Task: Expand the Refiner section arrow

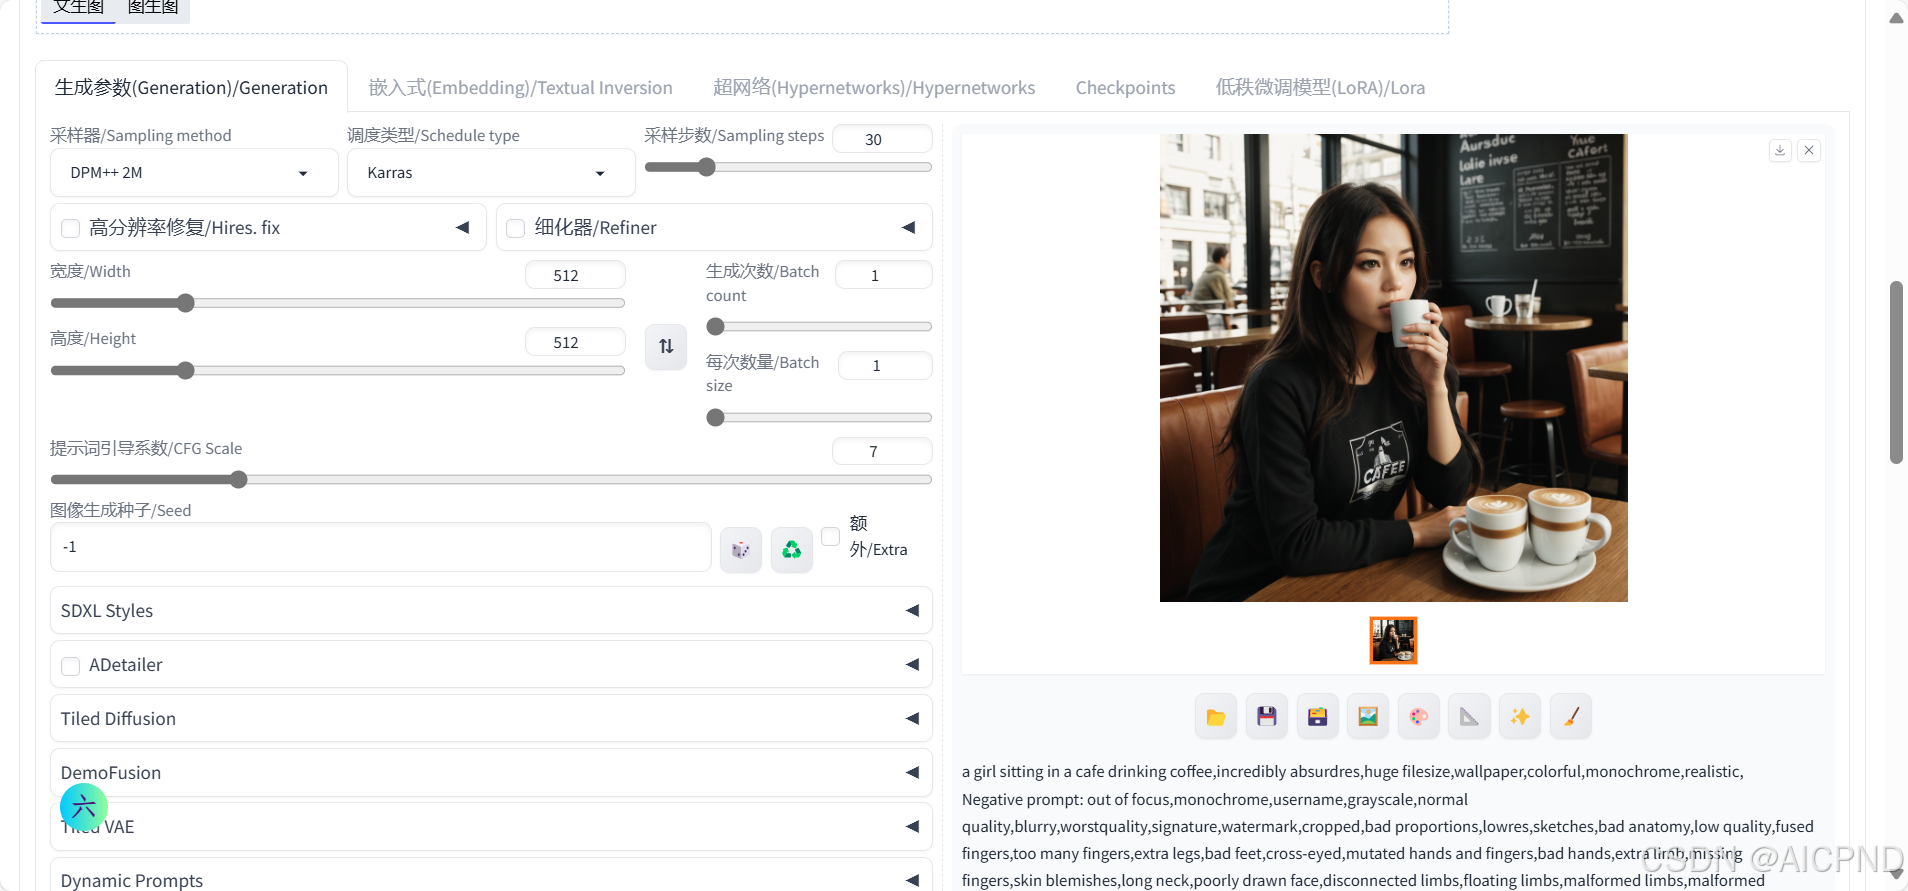Action: [x=909, y=228]
